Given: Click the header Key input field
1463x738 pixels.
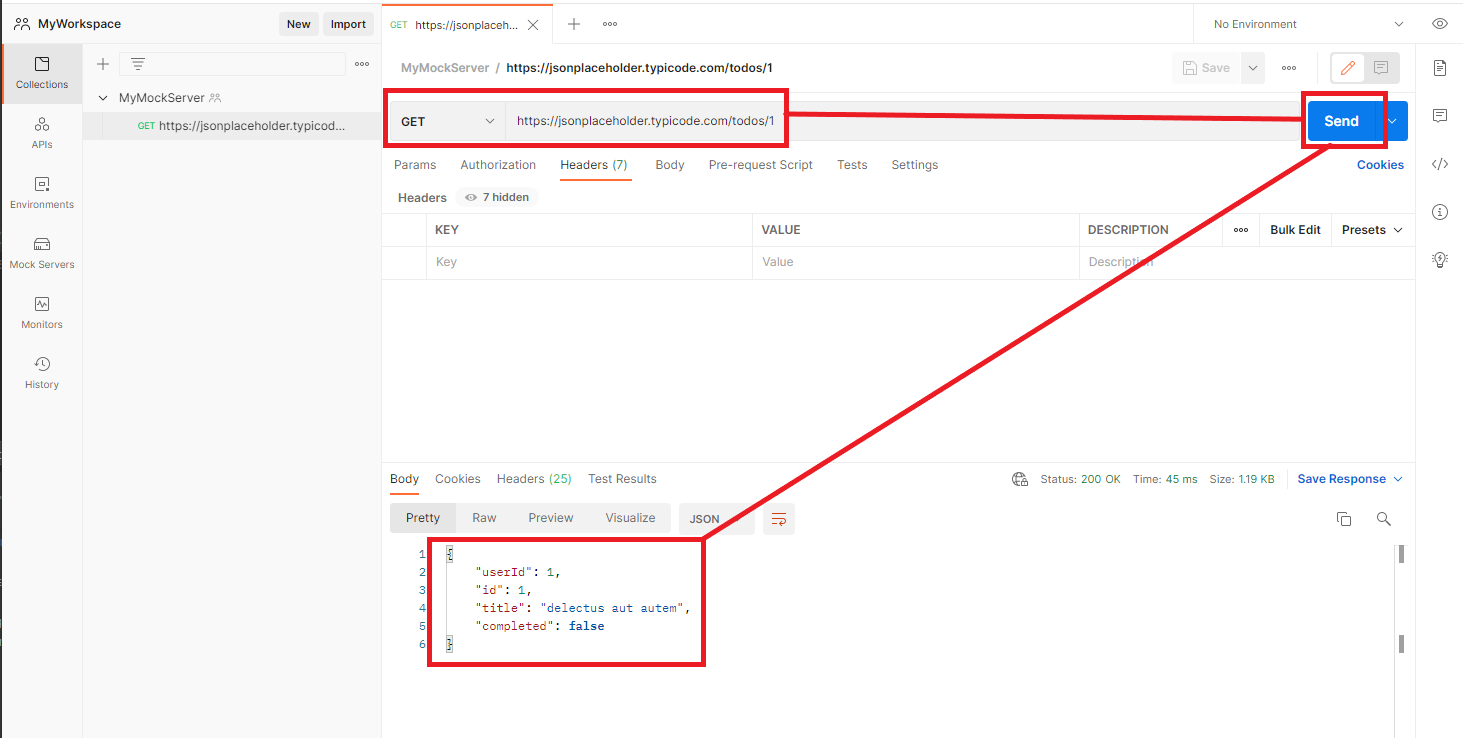Looking at the screenshot, I should pyautogui.click(x=591, y=262).
